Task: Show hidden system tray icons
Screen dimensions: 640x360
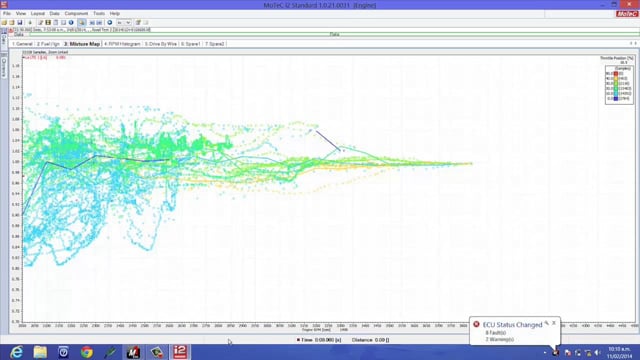Action: [544, 353]
